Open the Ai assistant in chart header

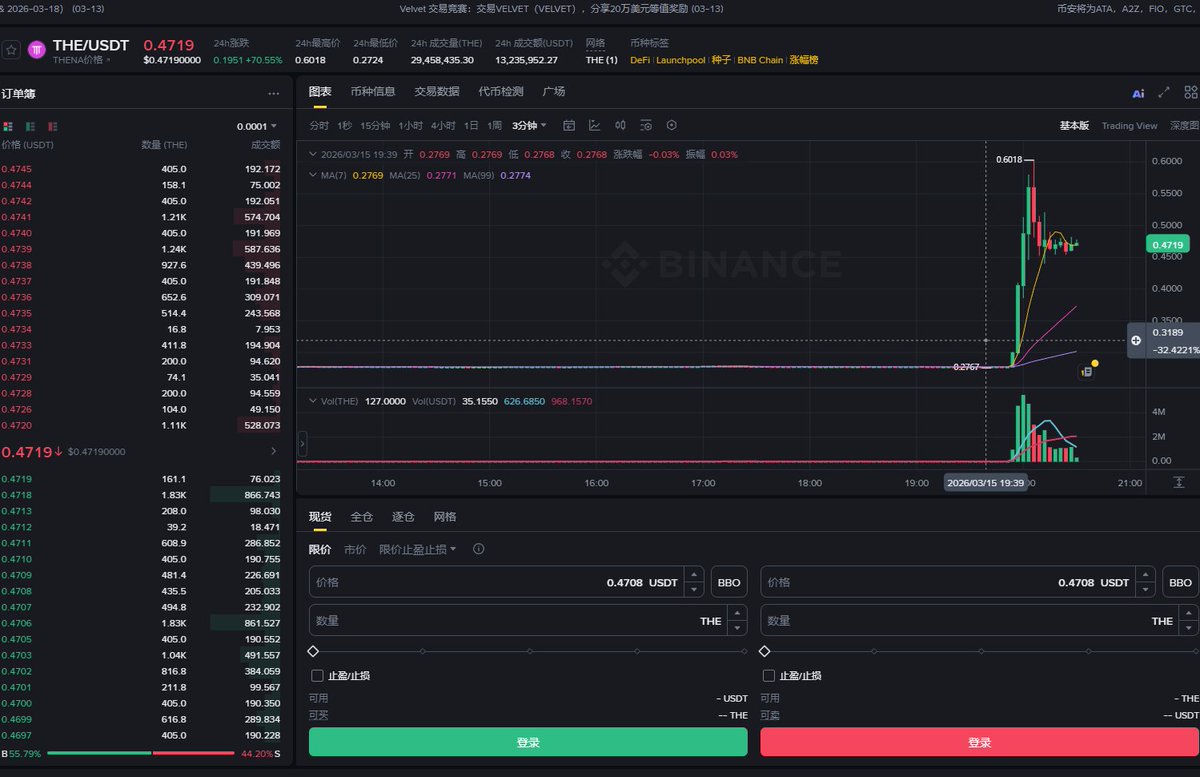click(x=1138, y=93)
